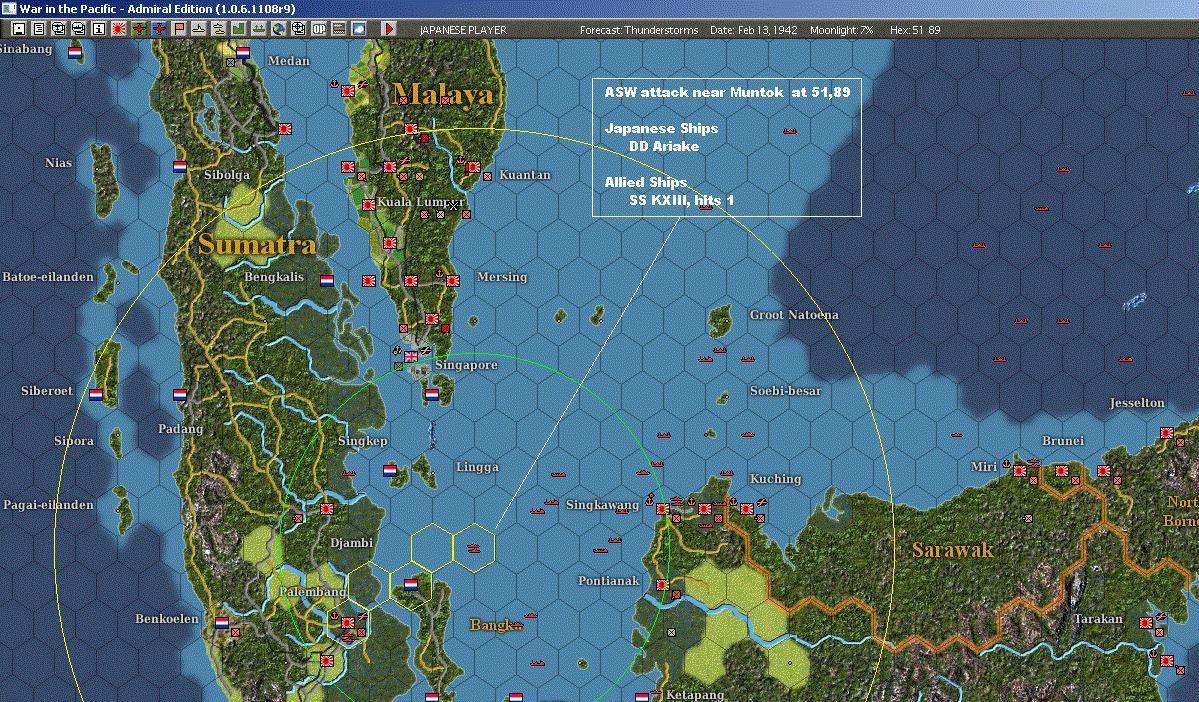Click the Kuala Lumpur map label
1199x702 pixels.
421,202
